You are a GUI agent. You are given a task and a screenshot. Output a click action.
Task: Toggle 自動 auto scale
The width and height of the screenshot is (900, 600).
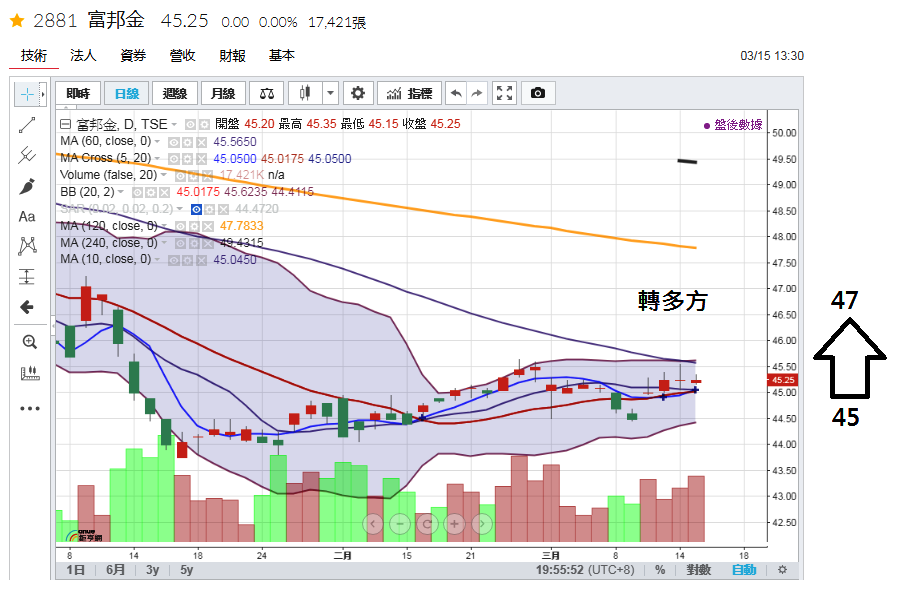click(744, 570)
